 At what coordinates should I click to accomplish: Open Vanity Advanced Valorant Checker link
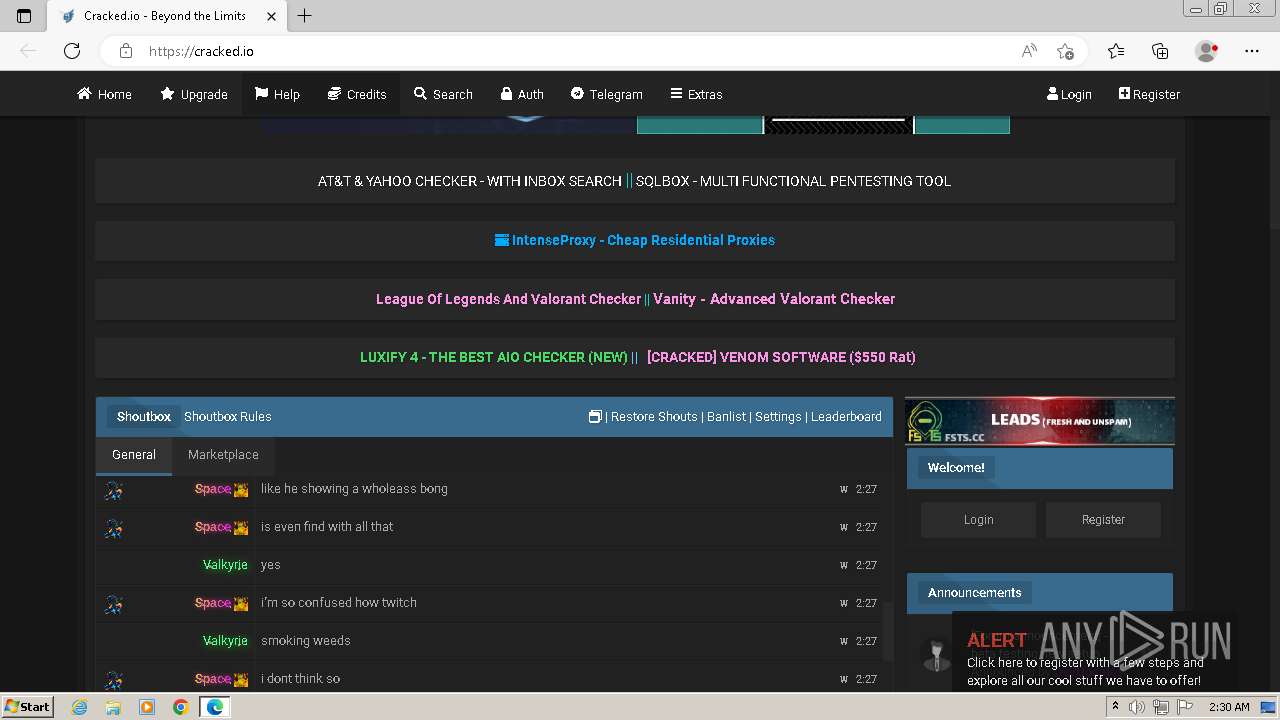tap(774, 299)
